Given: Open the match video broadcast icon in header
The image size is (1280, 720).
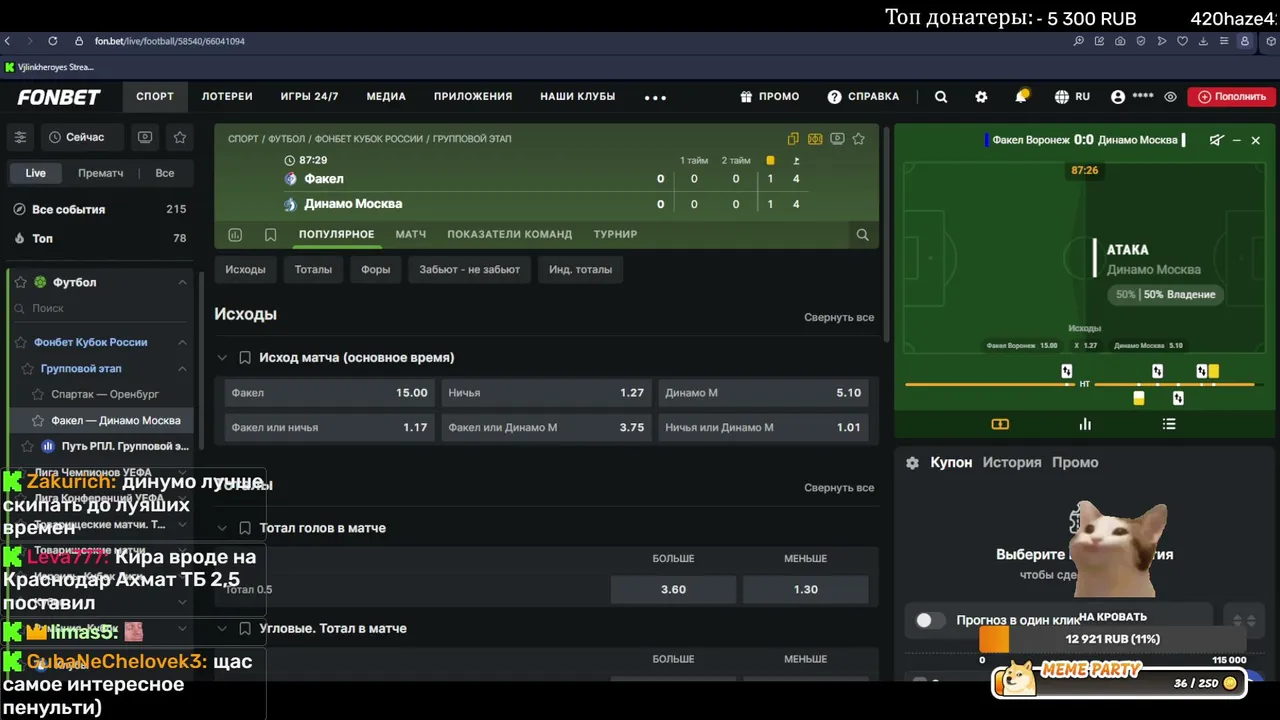Looking at the screenshot, I should 837,139.
